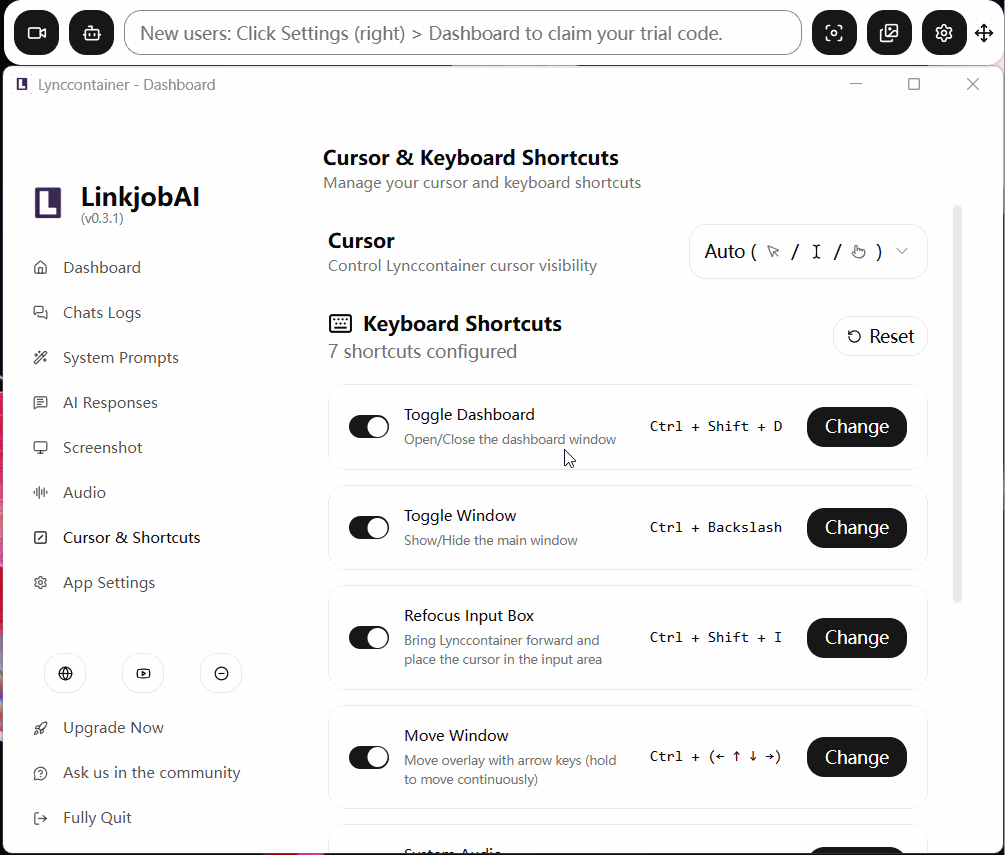Image resolution: width=1005 pixels, height=855 pixels.
Task: Click "Open/Close the dashboard window" description
Action: [x=510, y=439]
